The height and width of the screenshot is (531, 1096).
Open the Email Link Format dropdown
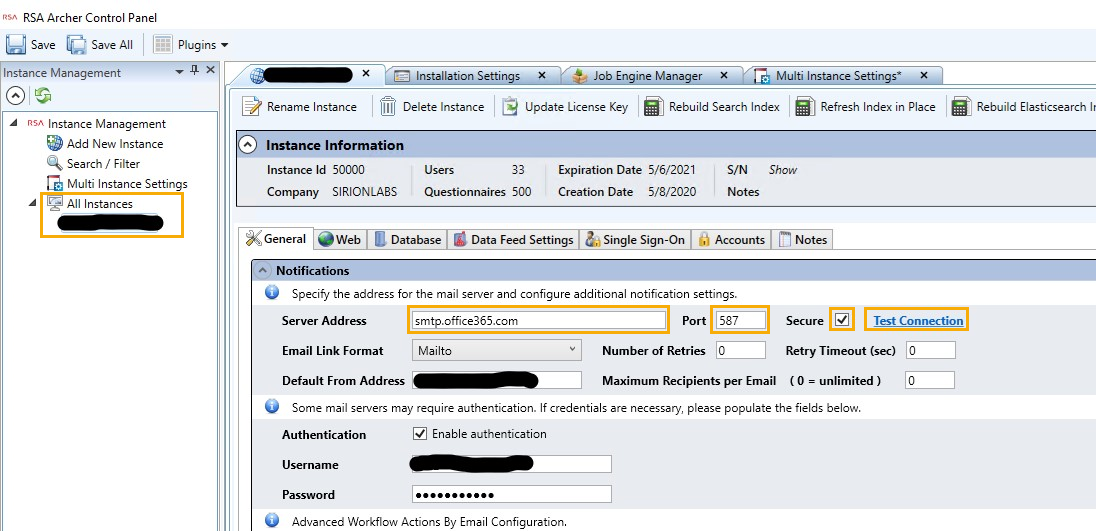(496, 350)
